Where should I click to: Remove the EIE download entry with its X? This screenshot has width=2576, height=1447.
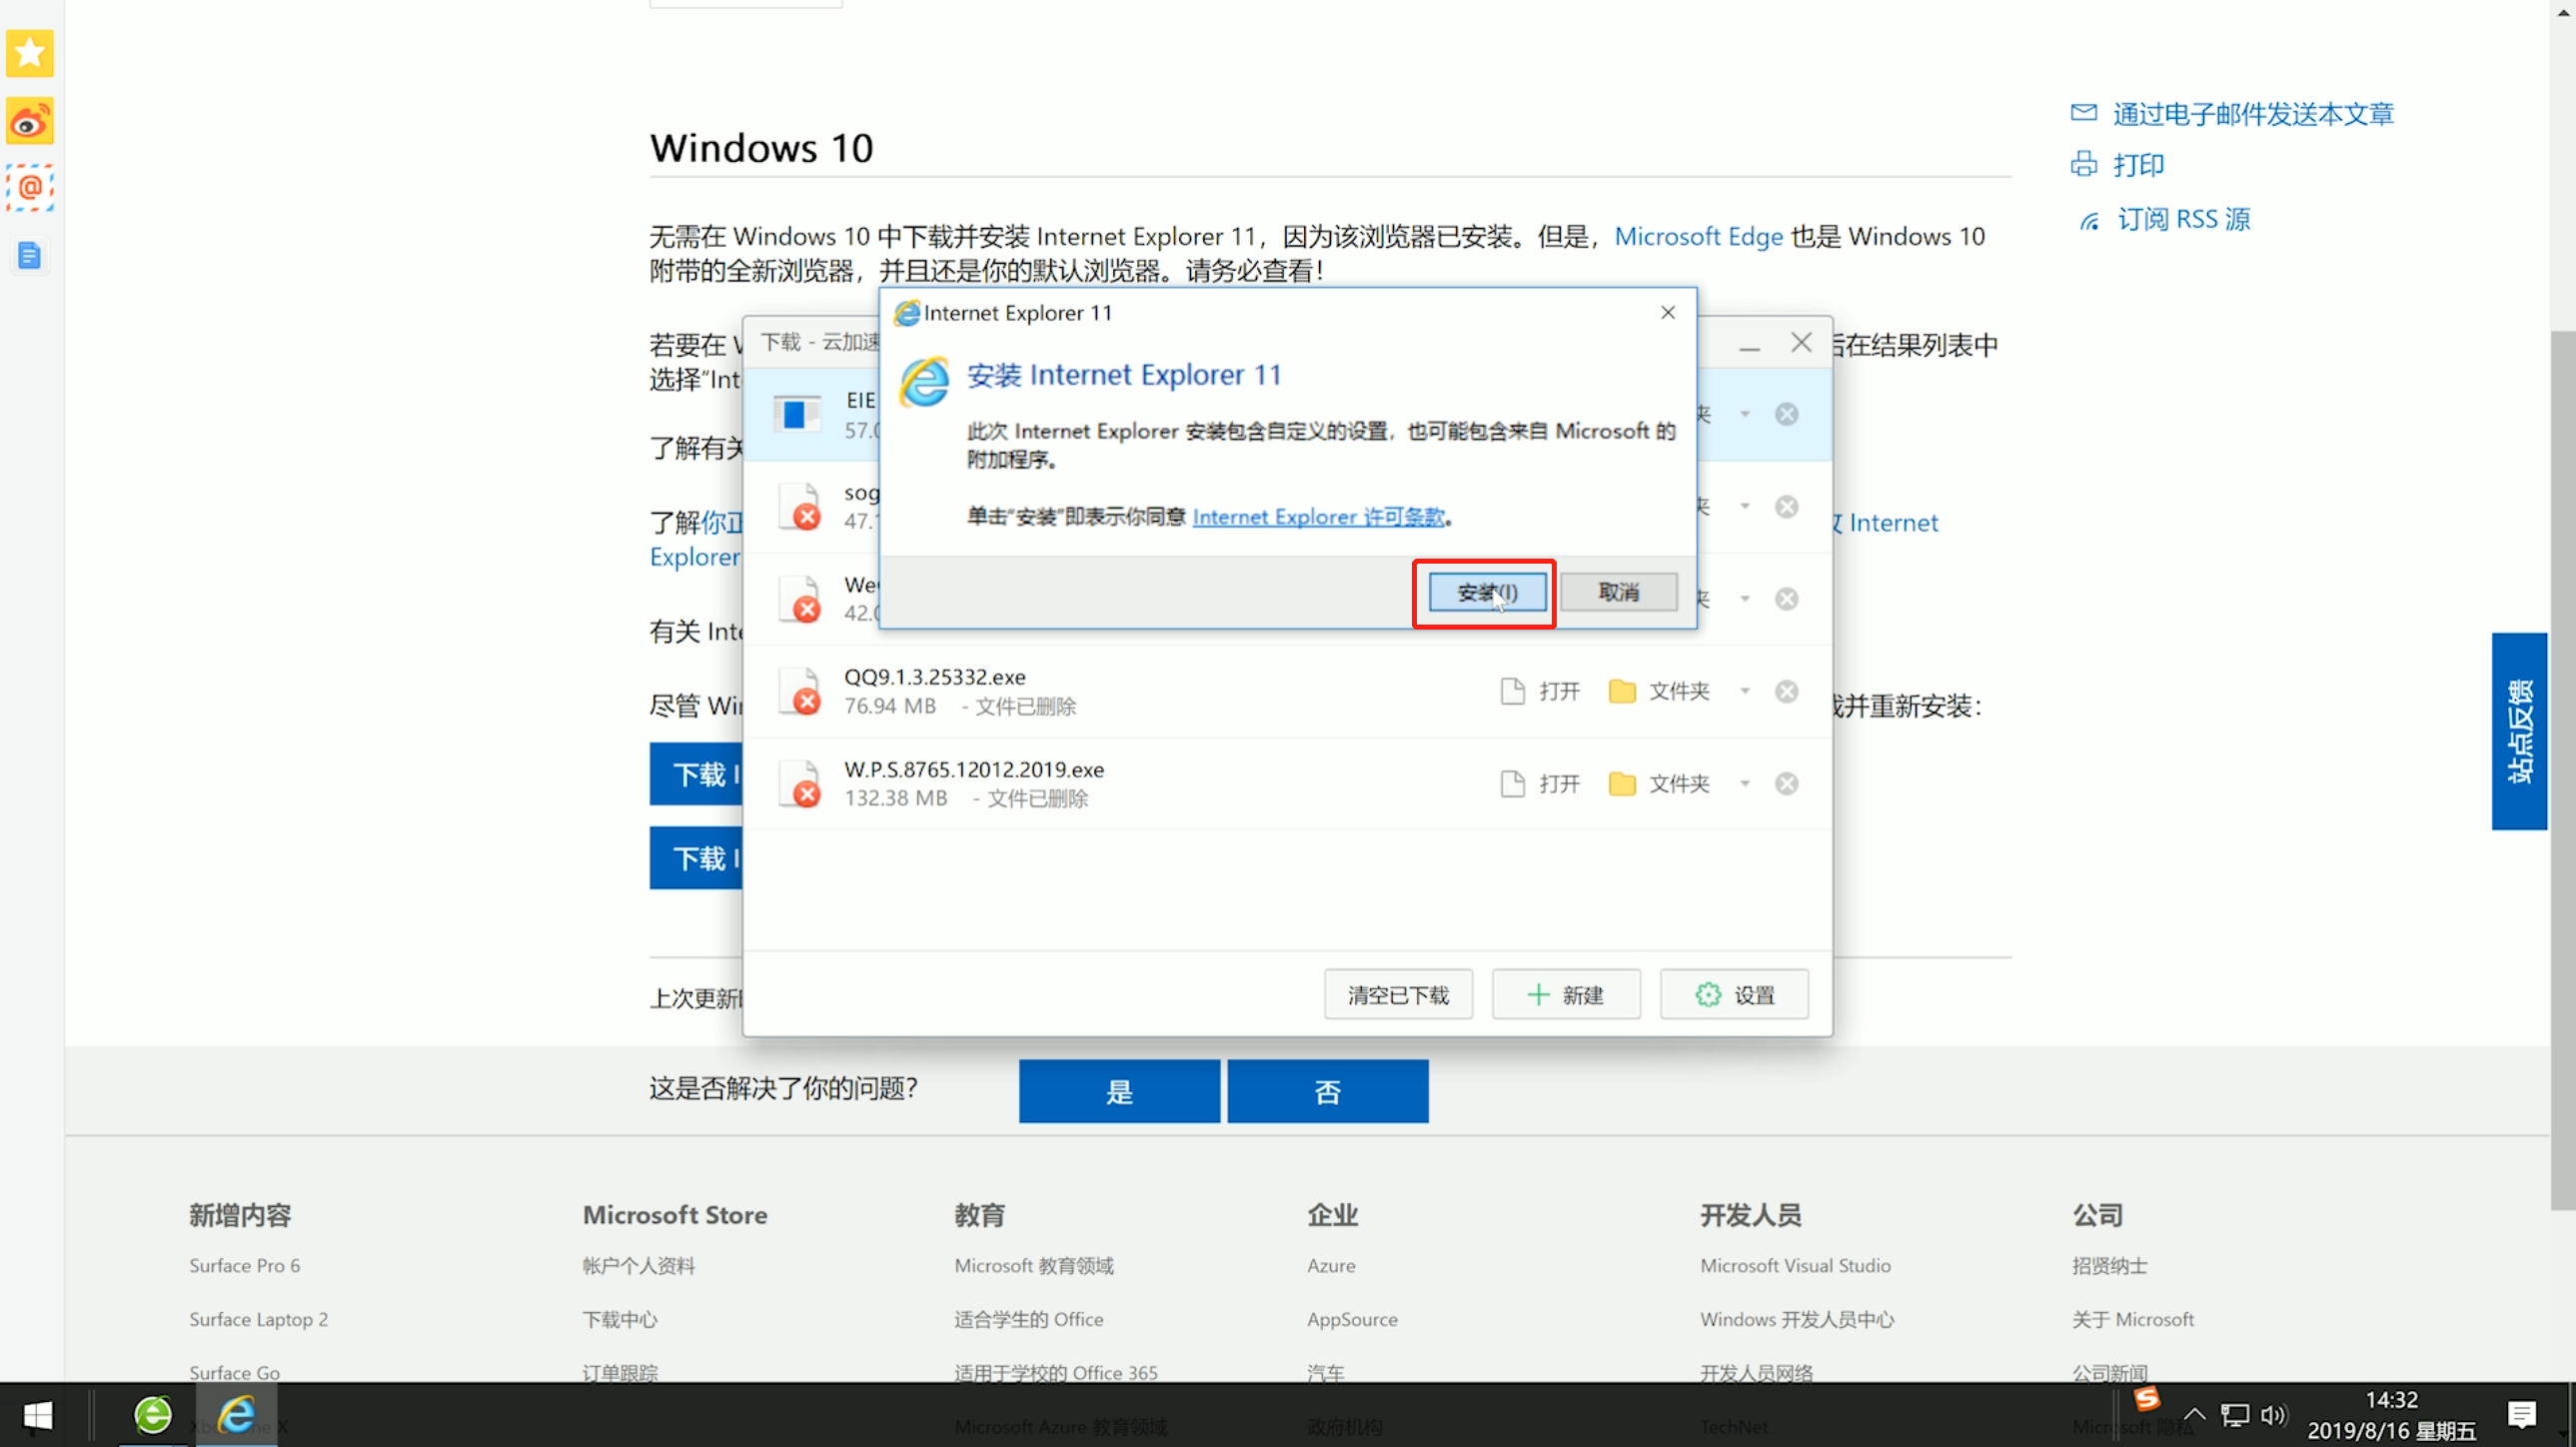pos(1786,414)
